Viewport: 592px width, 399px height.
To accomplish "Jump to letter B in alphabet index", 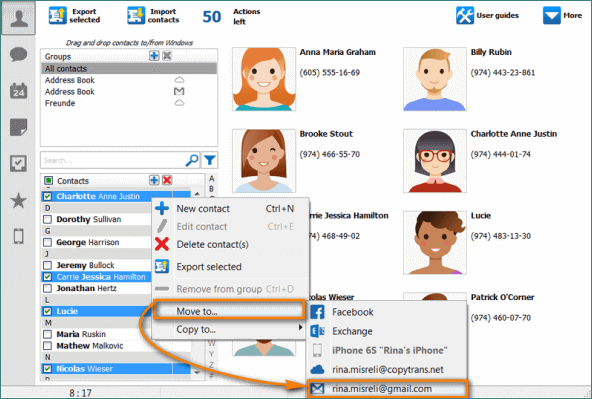I will [x=211, y=188].
